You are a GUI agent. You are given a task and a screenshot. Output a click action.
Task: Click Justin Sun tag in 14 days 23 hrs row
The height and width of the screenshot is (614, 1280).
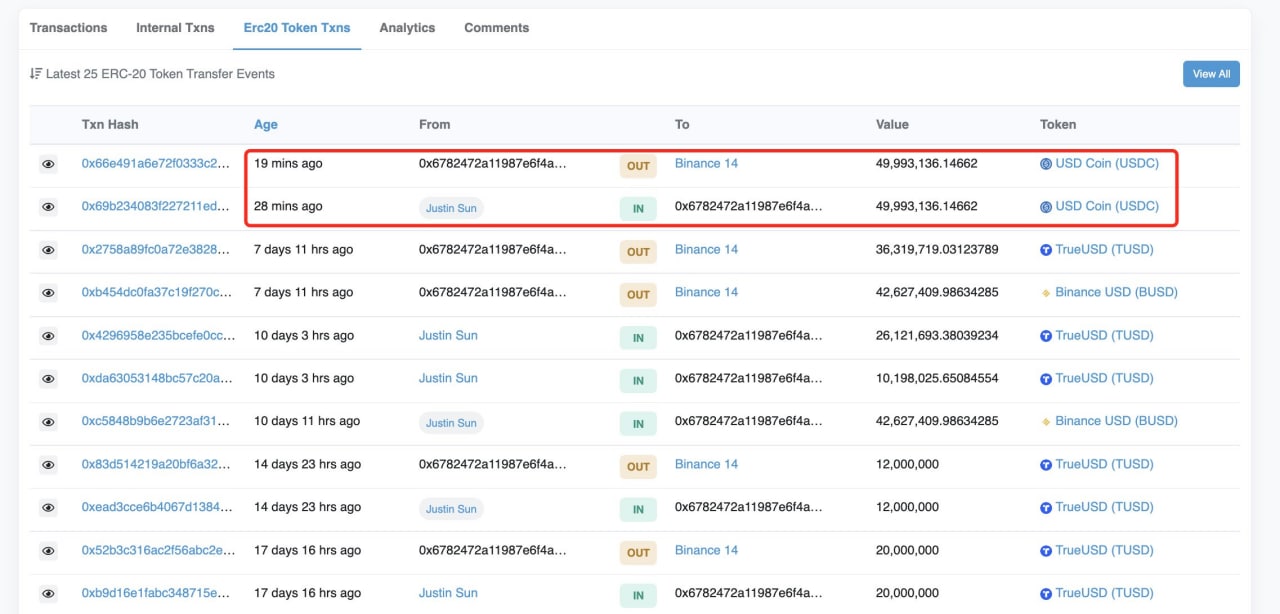[451, 509]
